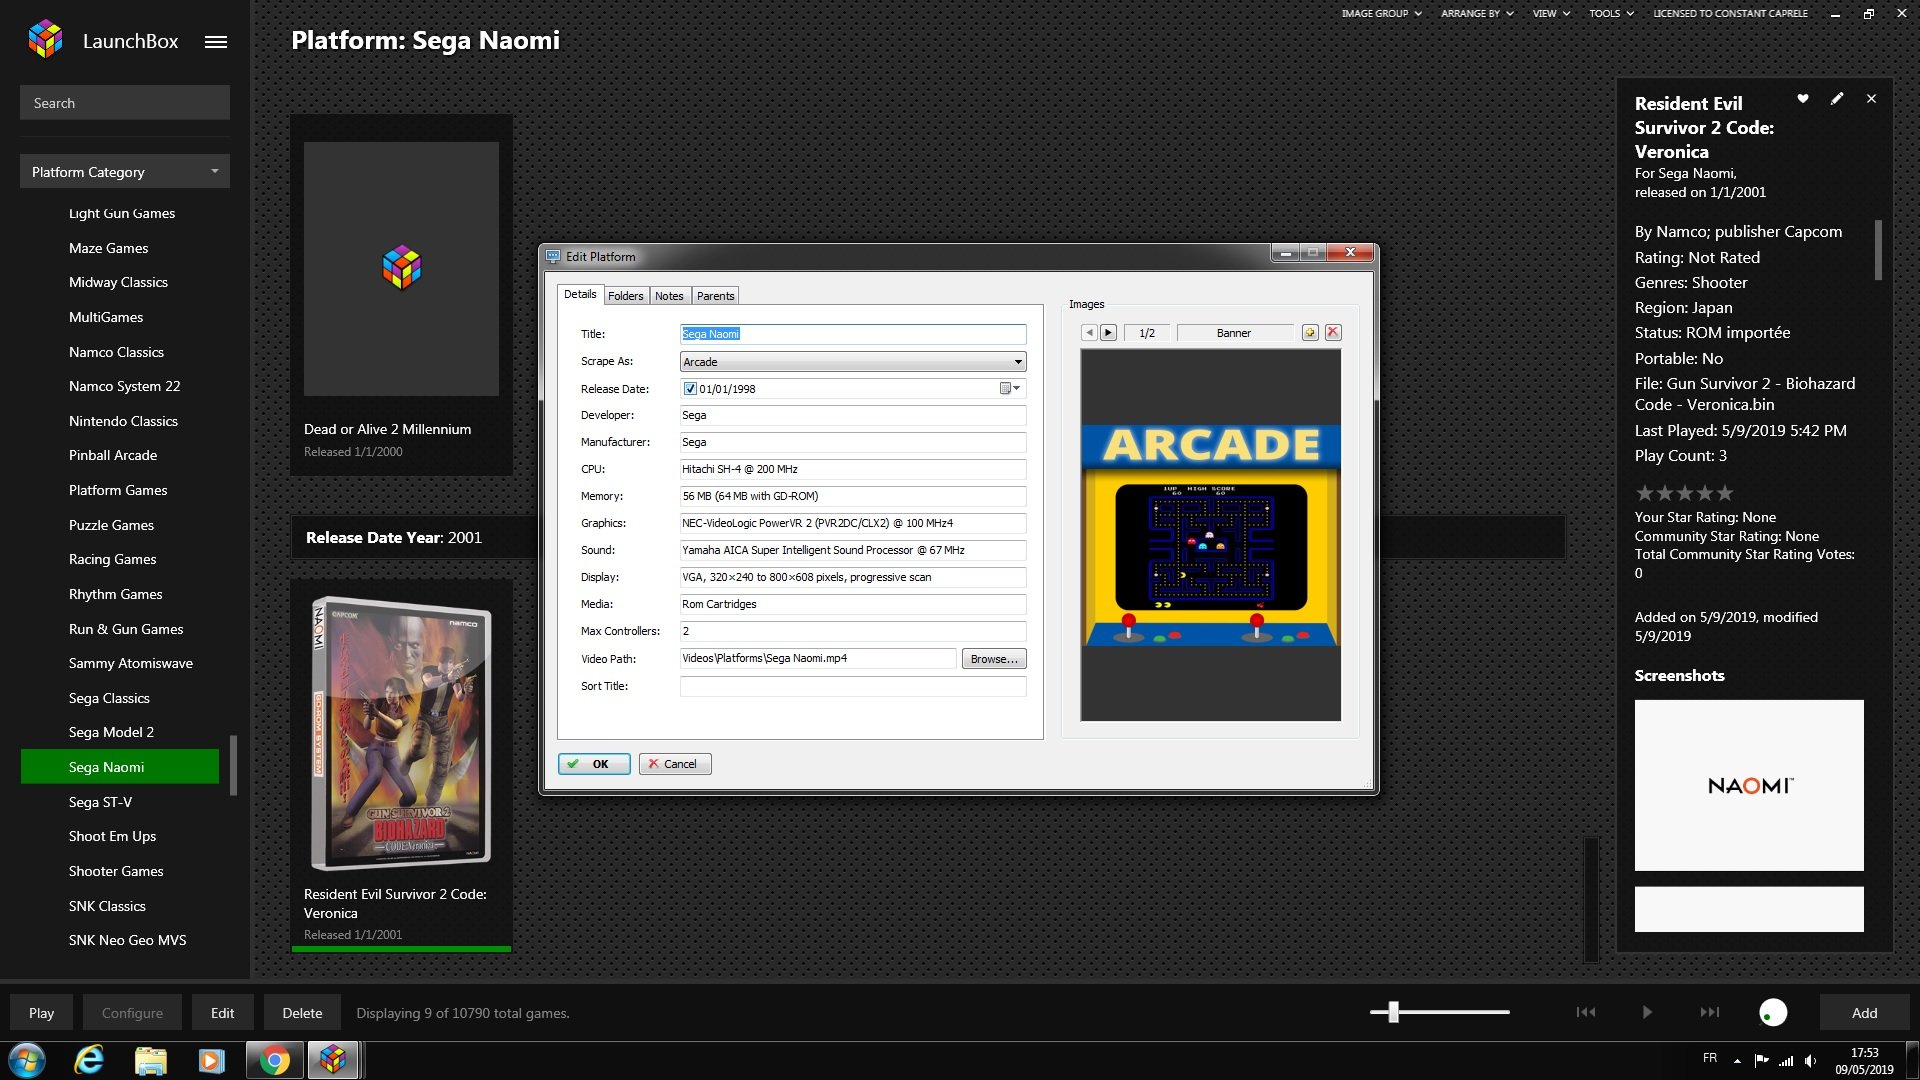Switch to the Parents tab

(x=715, y=296)
